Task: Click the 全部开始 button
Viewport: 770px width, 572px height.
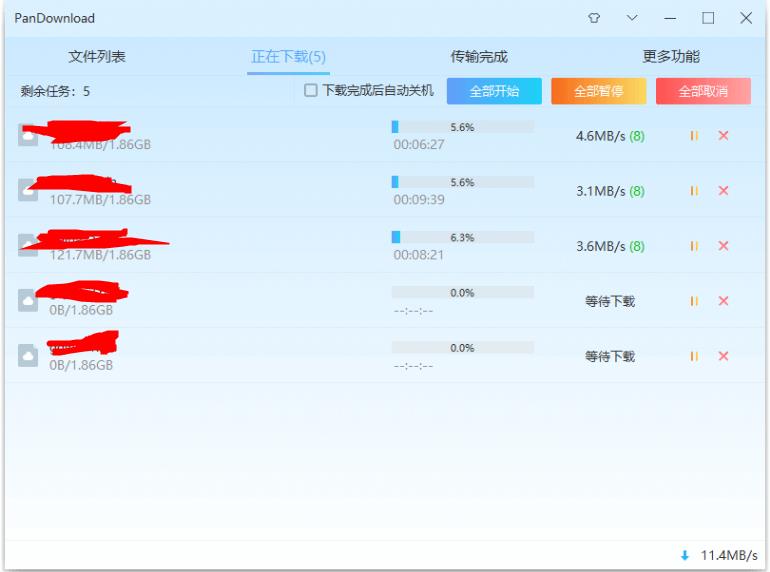Action: pos(494,91)
